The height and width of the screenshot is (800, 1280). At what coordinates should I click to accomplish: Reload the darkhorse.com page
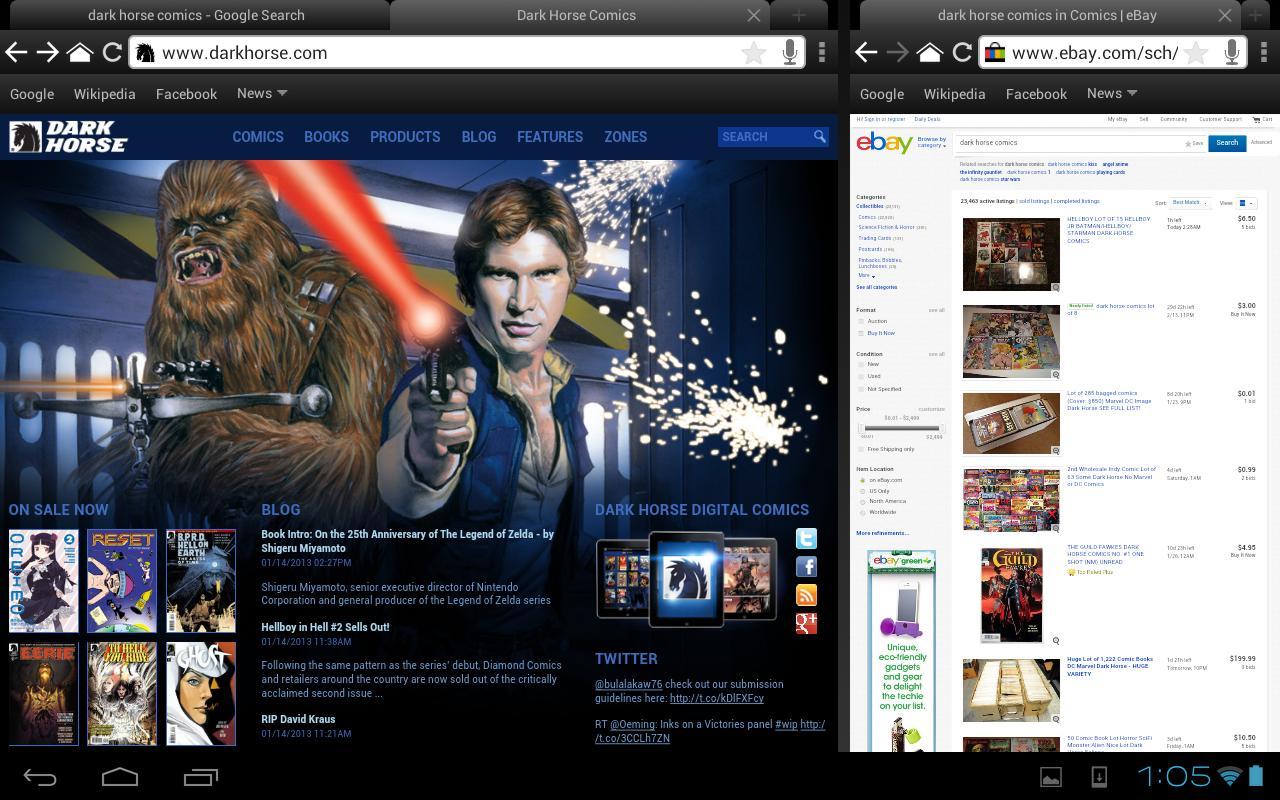(112, 53)
